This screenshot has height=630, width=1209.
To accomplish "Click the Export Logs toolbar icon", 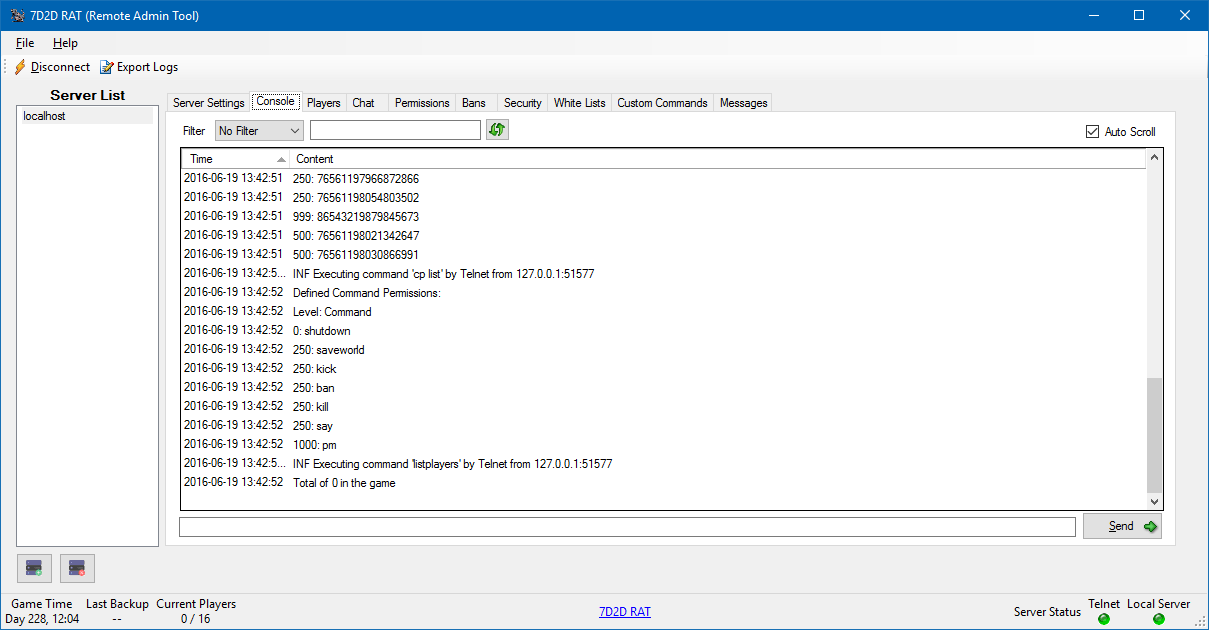I will pos(107,67).
